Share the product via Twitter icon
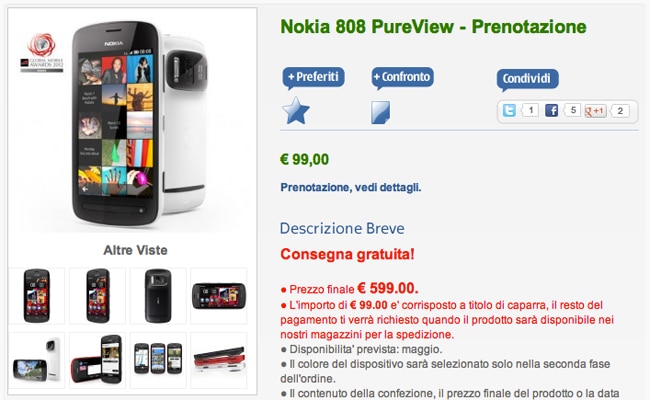 pyautogui.click(x=509, y=111)
